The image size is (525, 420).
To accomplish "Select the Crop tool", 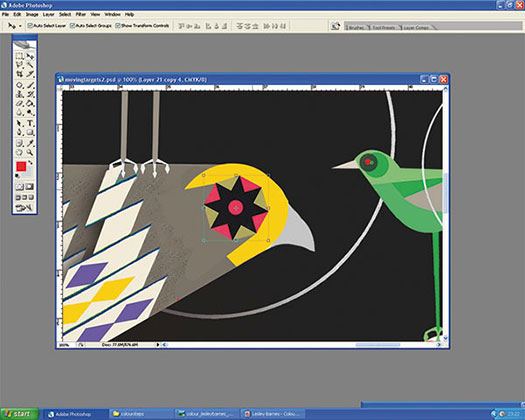I will point(20,74).
